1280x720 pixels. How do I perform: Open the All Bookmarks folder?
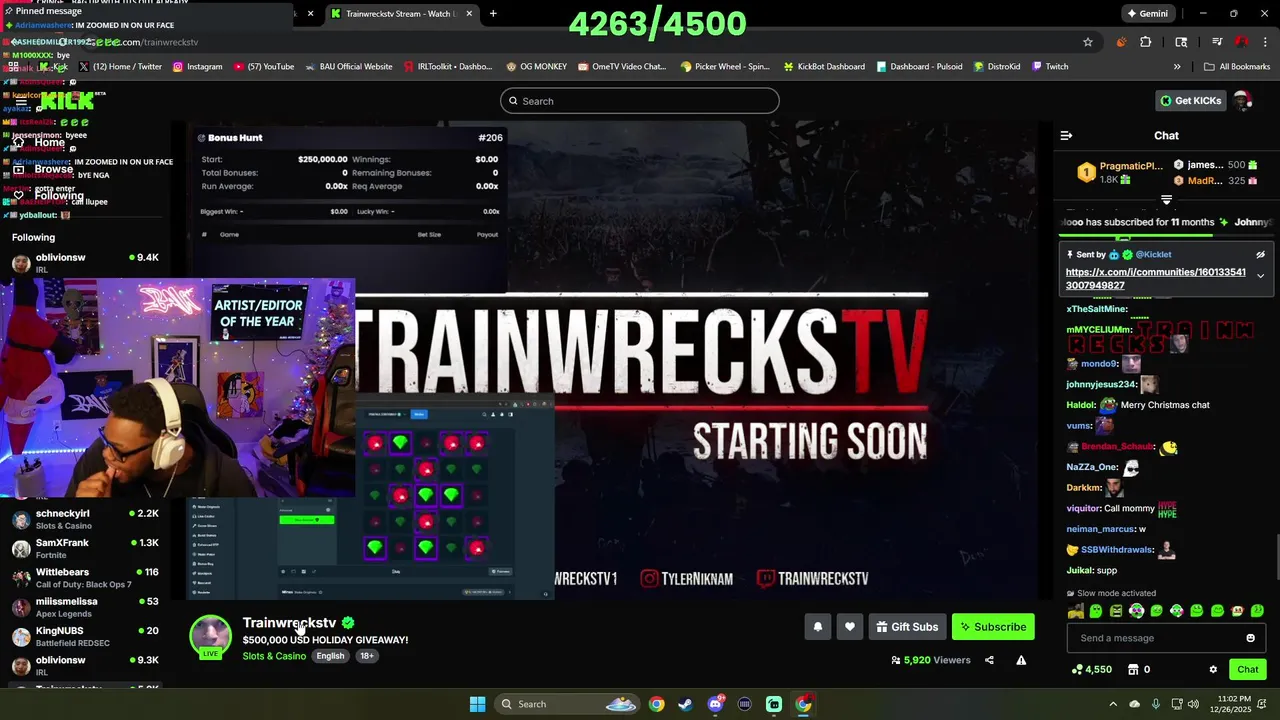[1237, 67]
